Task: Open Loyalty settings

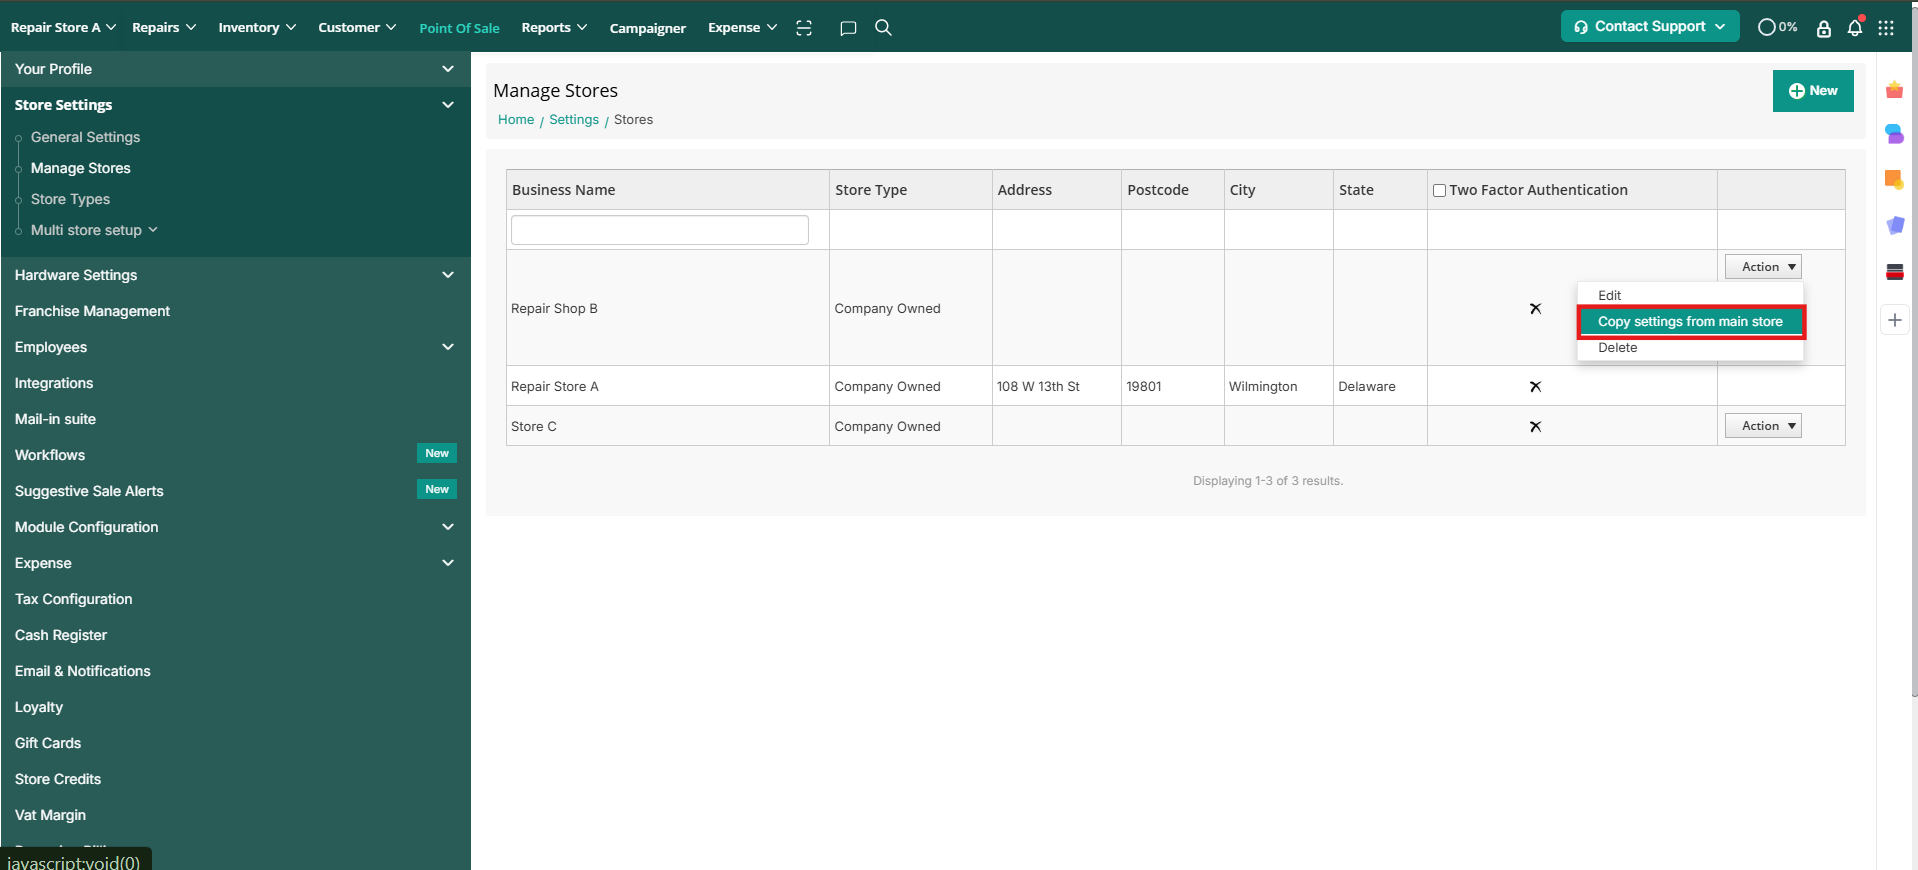Action: (x=39, y=707)
